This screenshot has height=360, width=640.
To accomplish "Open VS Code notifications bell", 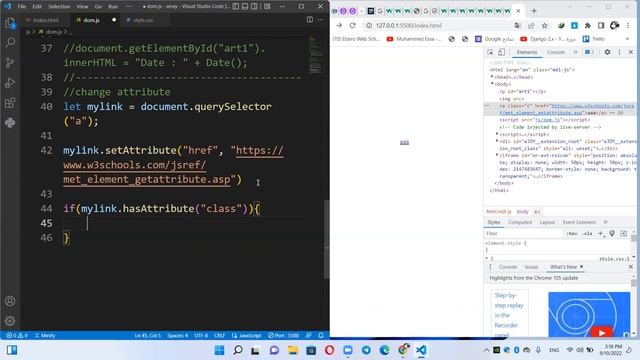I will (x=321, y=336).
